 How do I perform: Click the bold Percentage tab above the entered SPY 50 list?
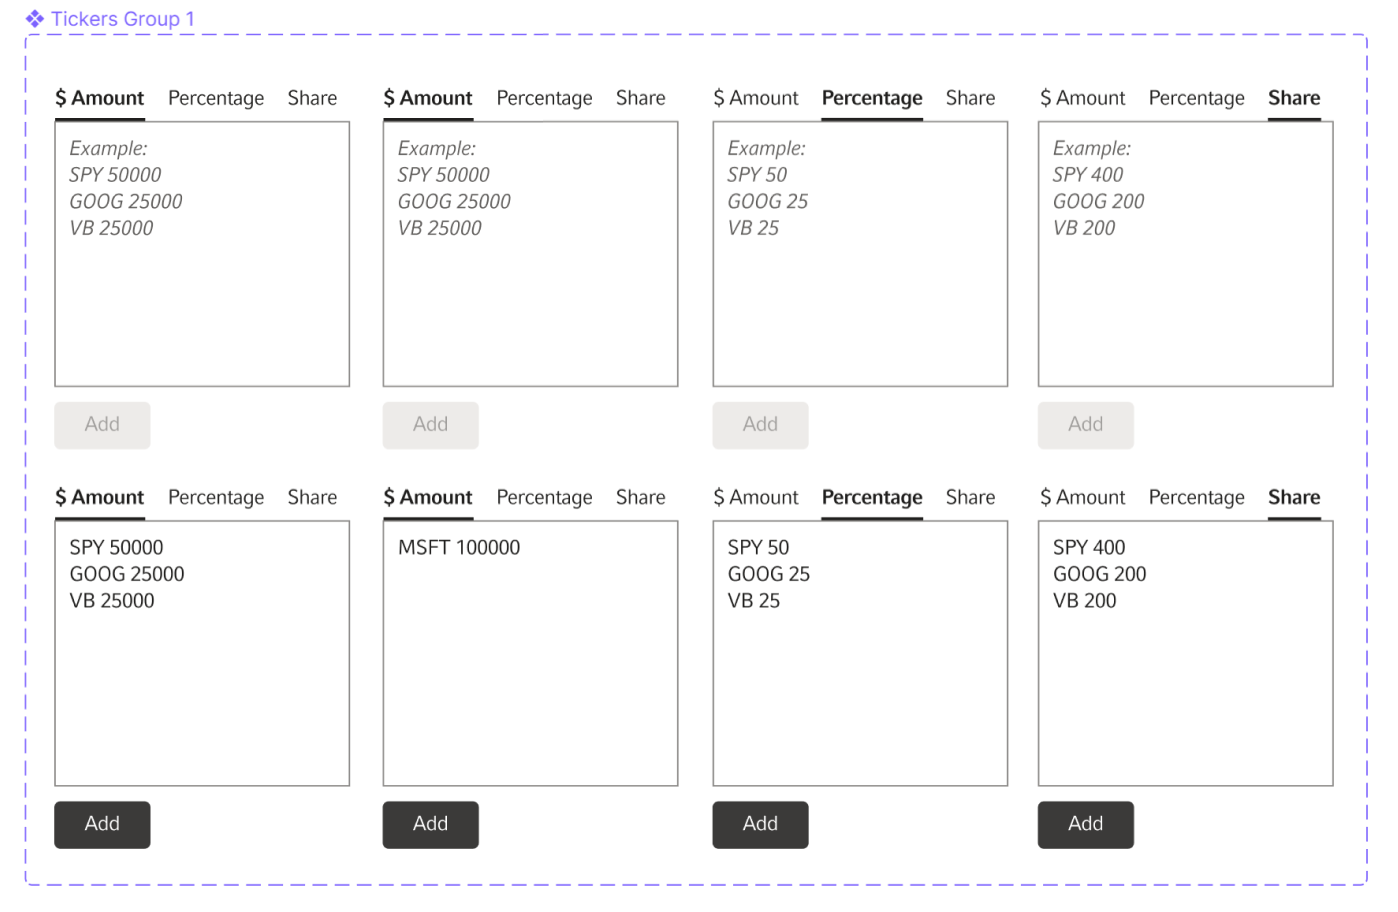click(x=872, y=498)
